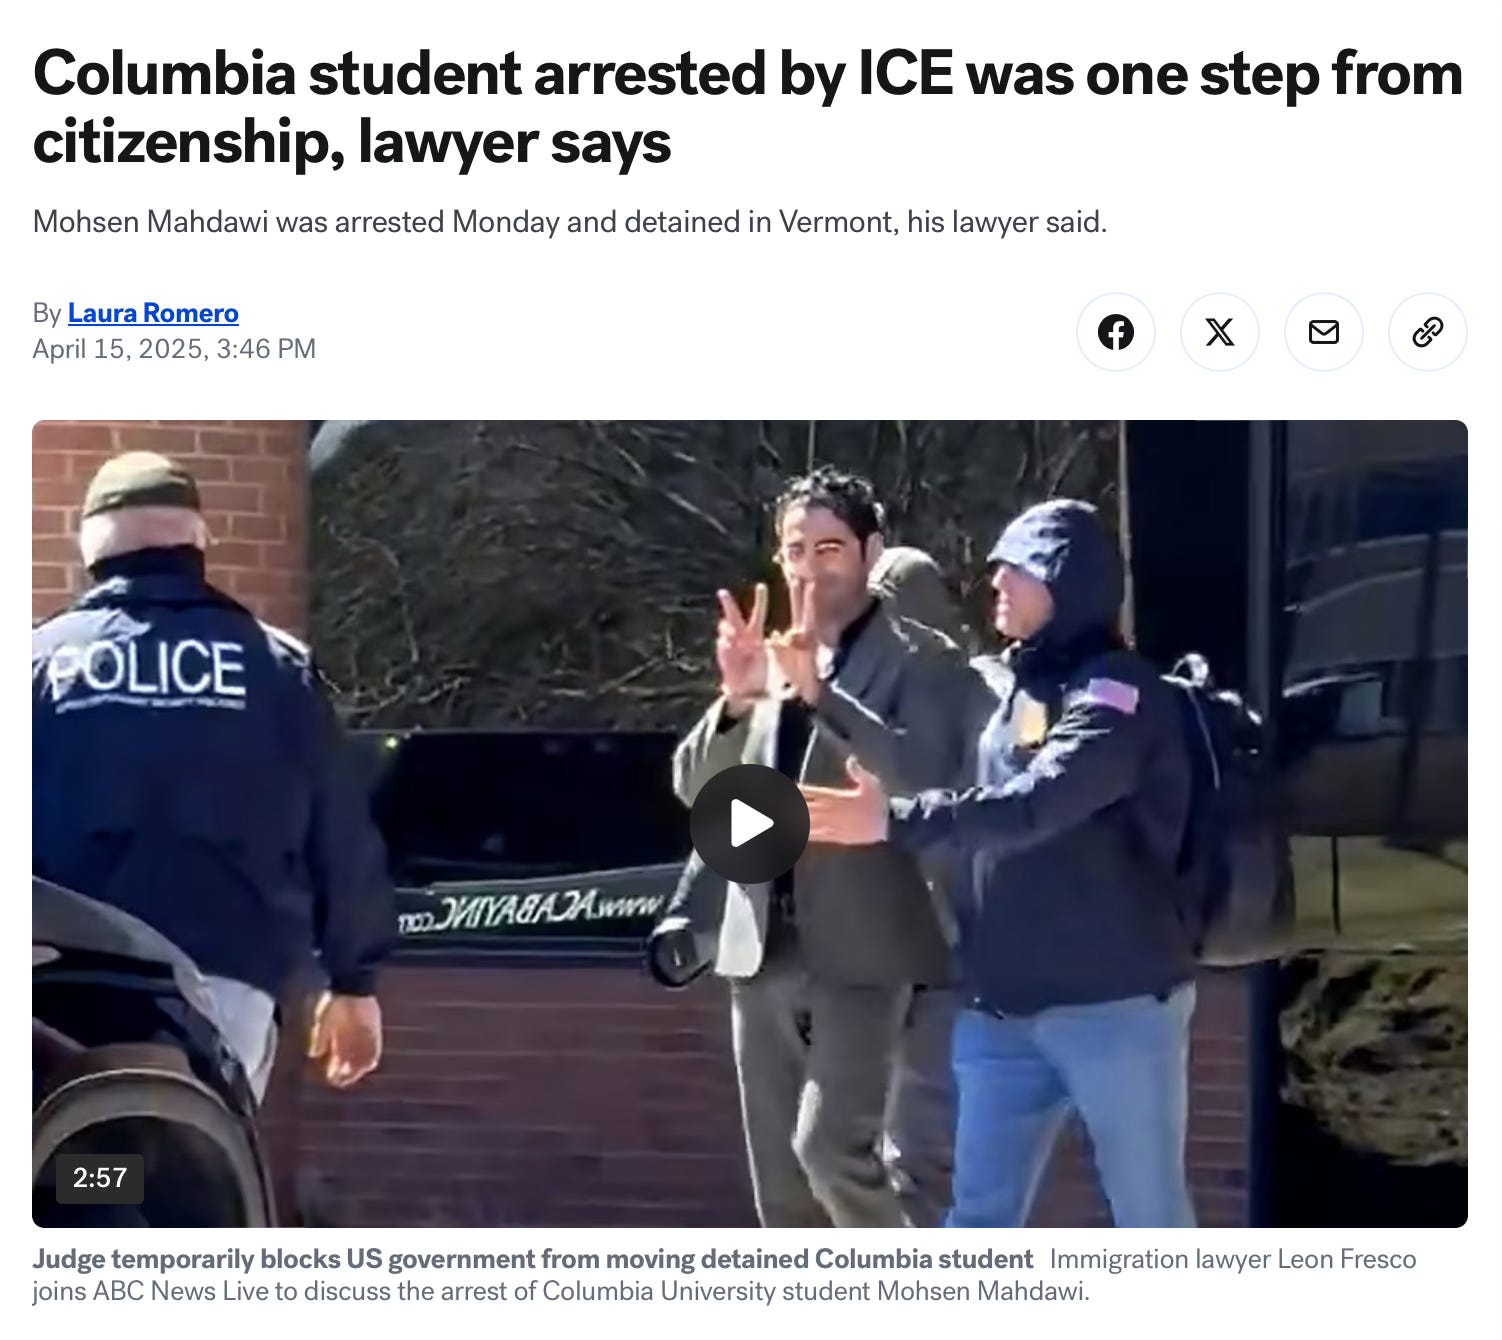This screenshot has width=1502, height=1340.
Task: Click the officer's olive beanie hat
Action: [140, 483]
